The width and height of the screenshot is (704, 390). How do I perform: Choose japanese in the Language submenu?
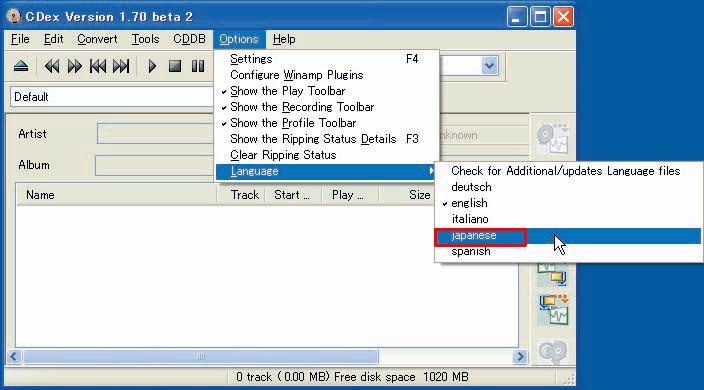(x=568, y=236)
